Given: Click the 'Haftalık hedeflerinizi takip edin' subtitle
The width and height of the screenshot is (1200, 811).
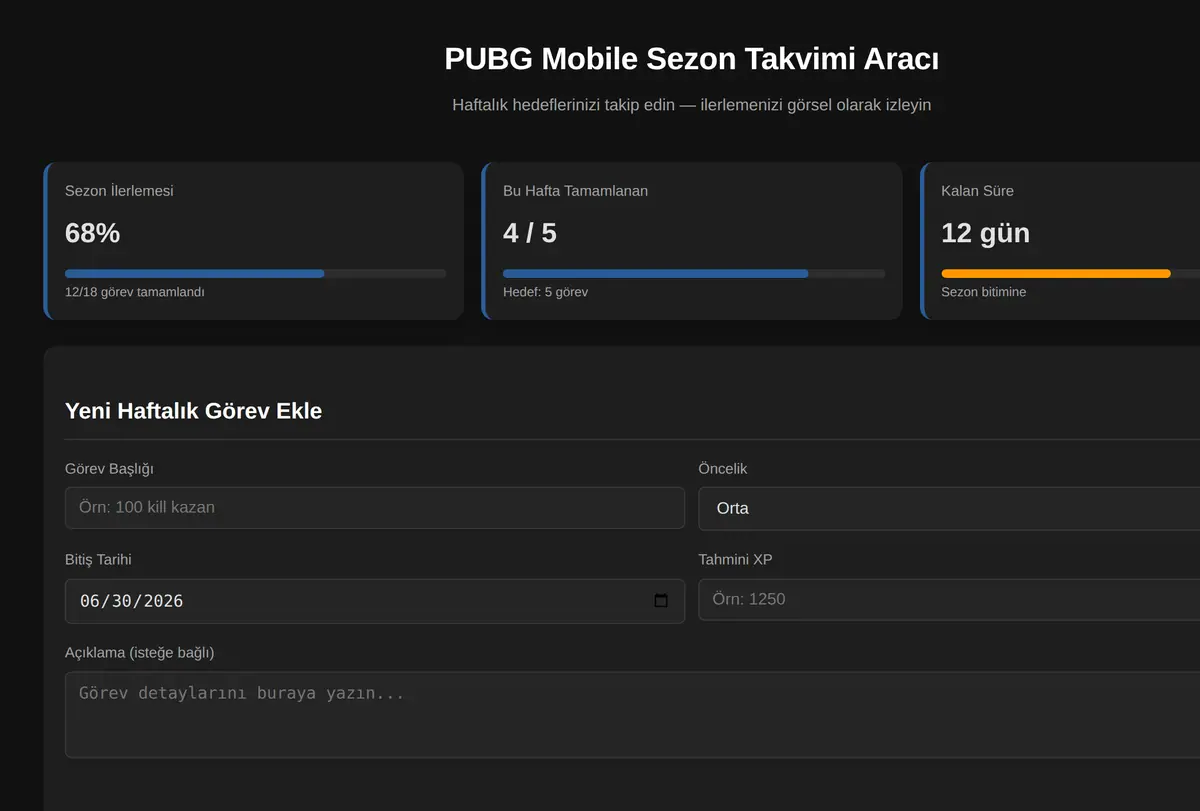Looking at the screenshot, I should (691, 105).
